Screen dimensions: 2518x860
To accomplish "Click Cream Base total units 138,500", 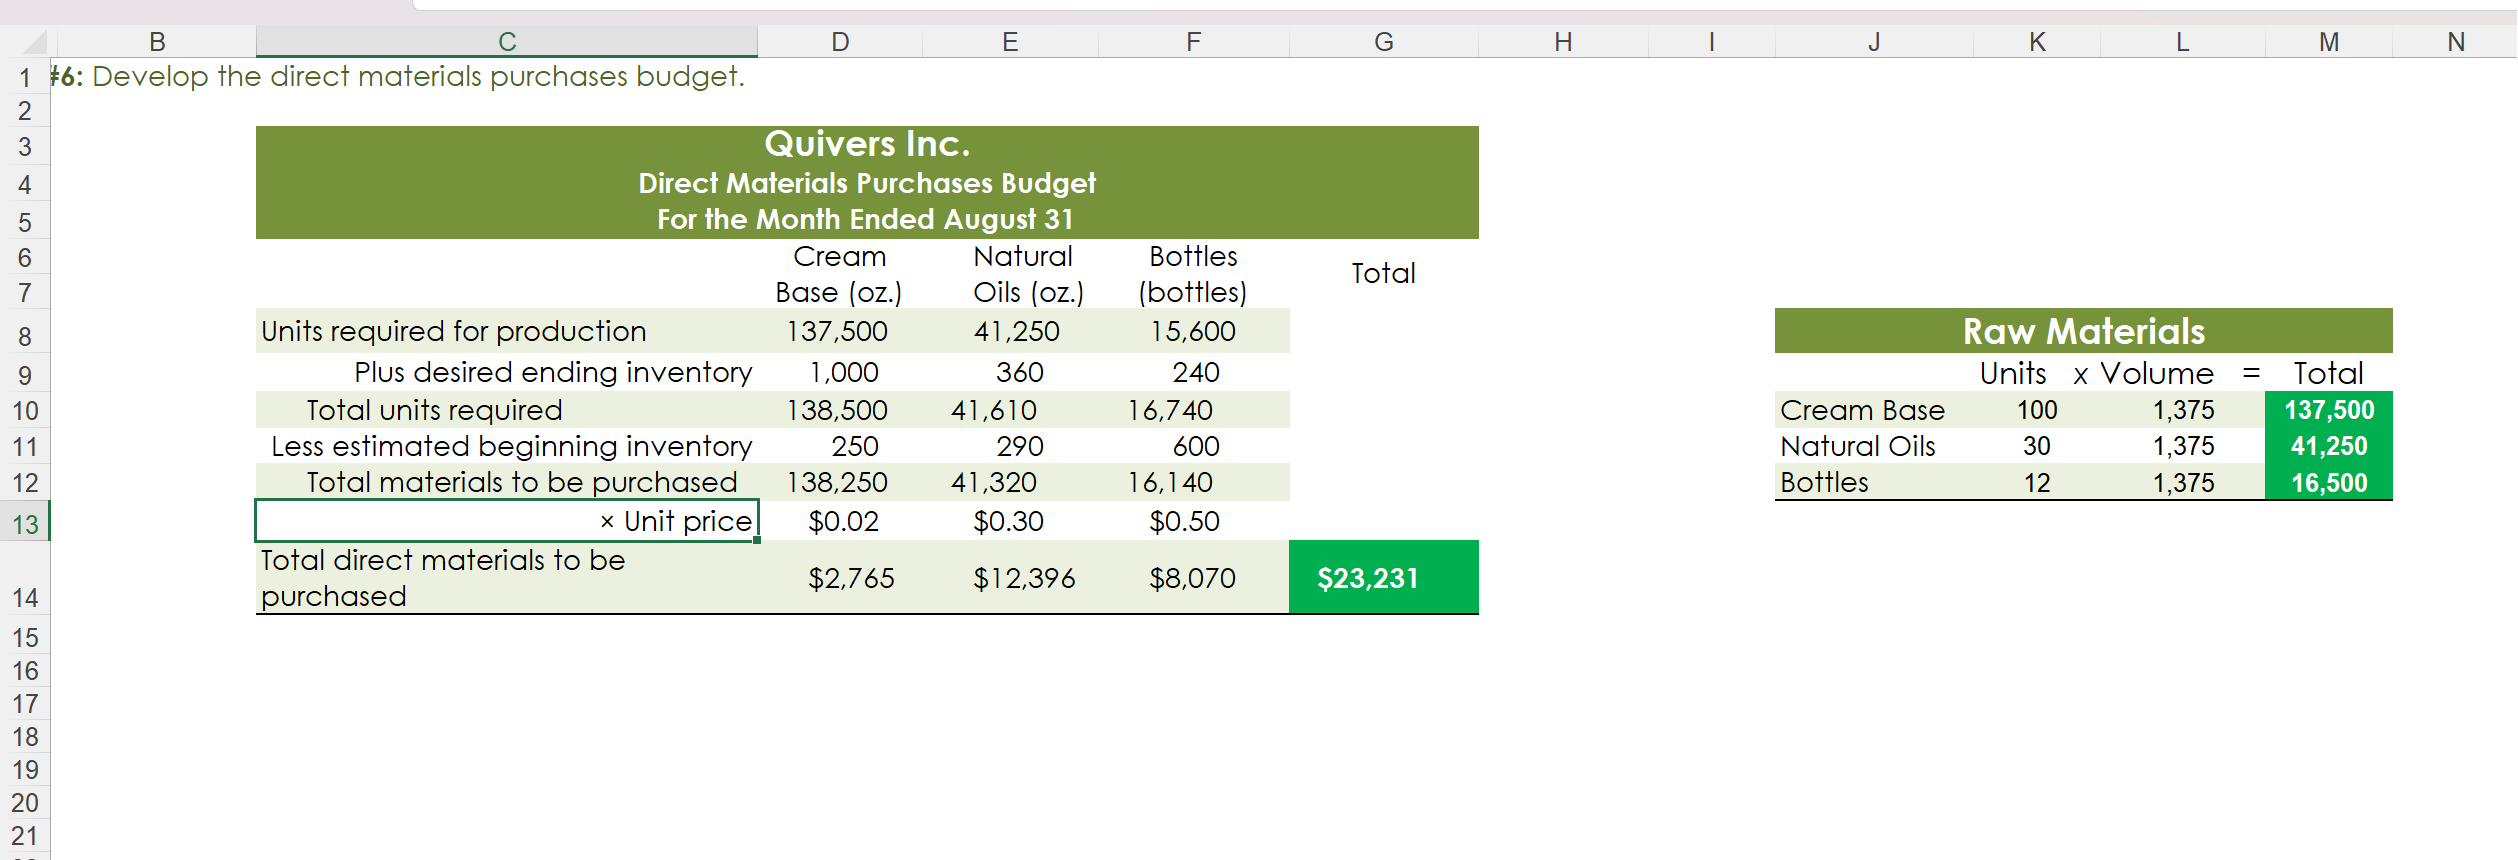I will click(837, 410).
